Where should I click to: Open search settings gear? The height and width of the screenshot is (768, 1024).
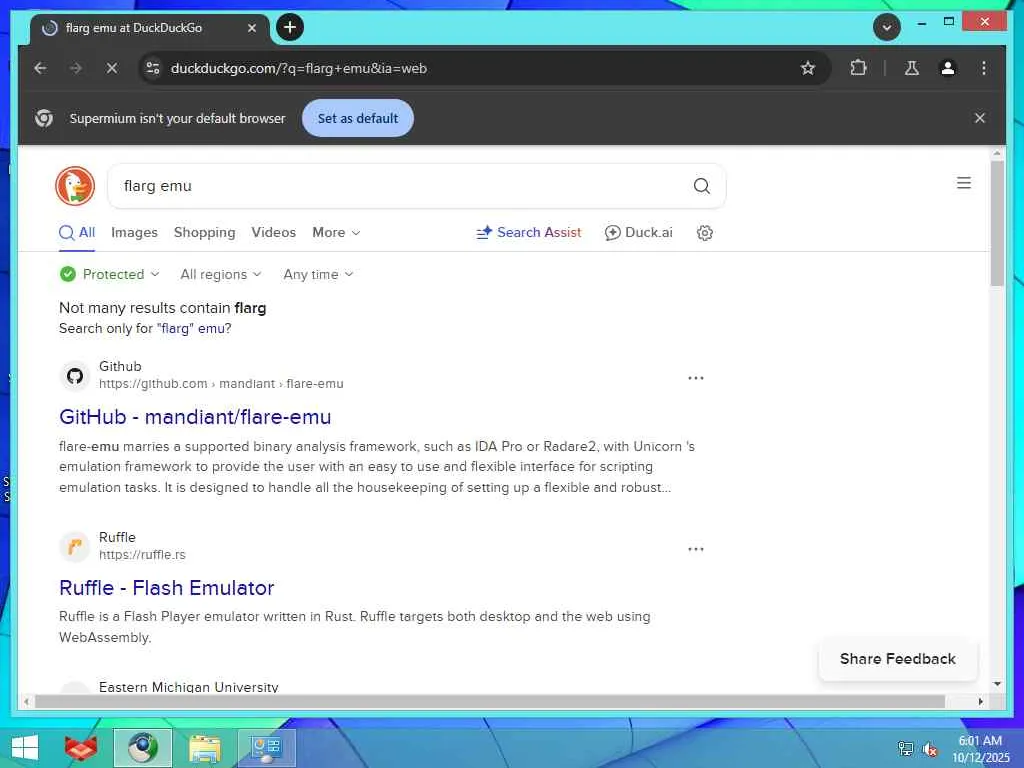point(705,232)
